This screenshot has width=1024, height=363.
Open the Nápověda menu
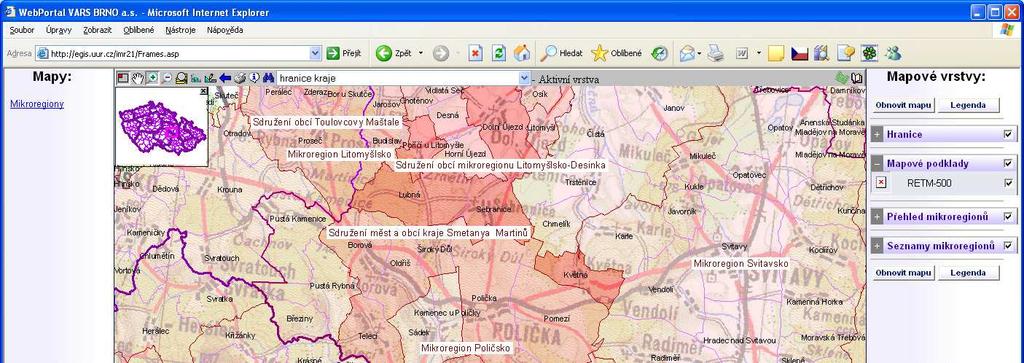pyautogui.click(x=225, y=30)
